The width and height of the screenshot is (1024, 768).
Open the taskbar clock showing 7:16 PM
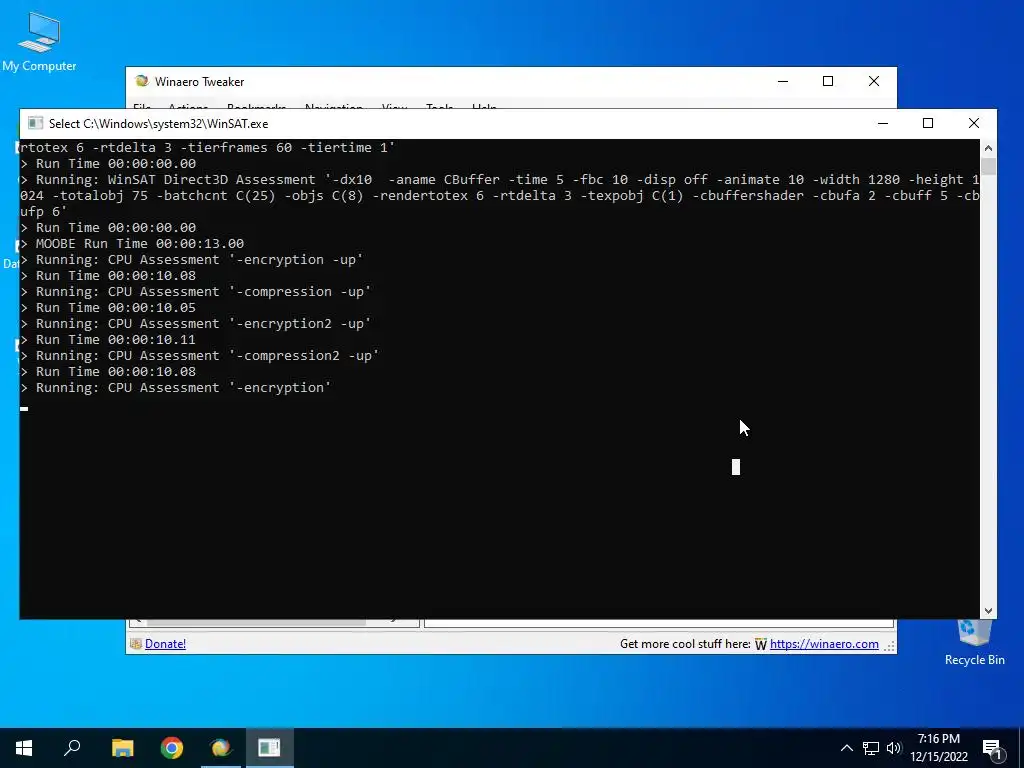938,748
